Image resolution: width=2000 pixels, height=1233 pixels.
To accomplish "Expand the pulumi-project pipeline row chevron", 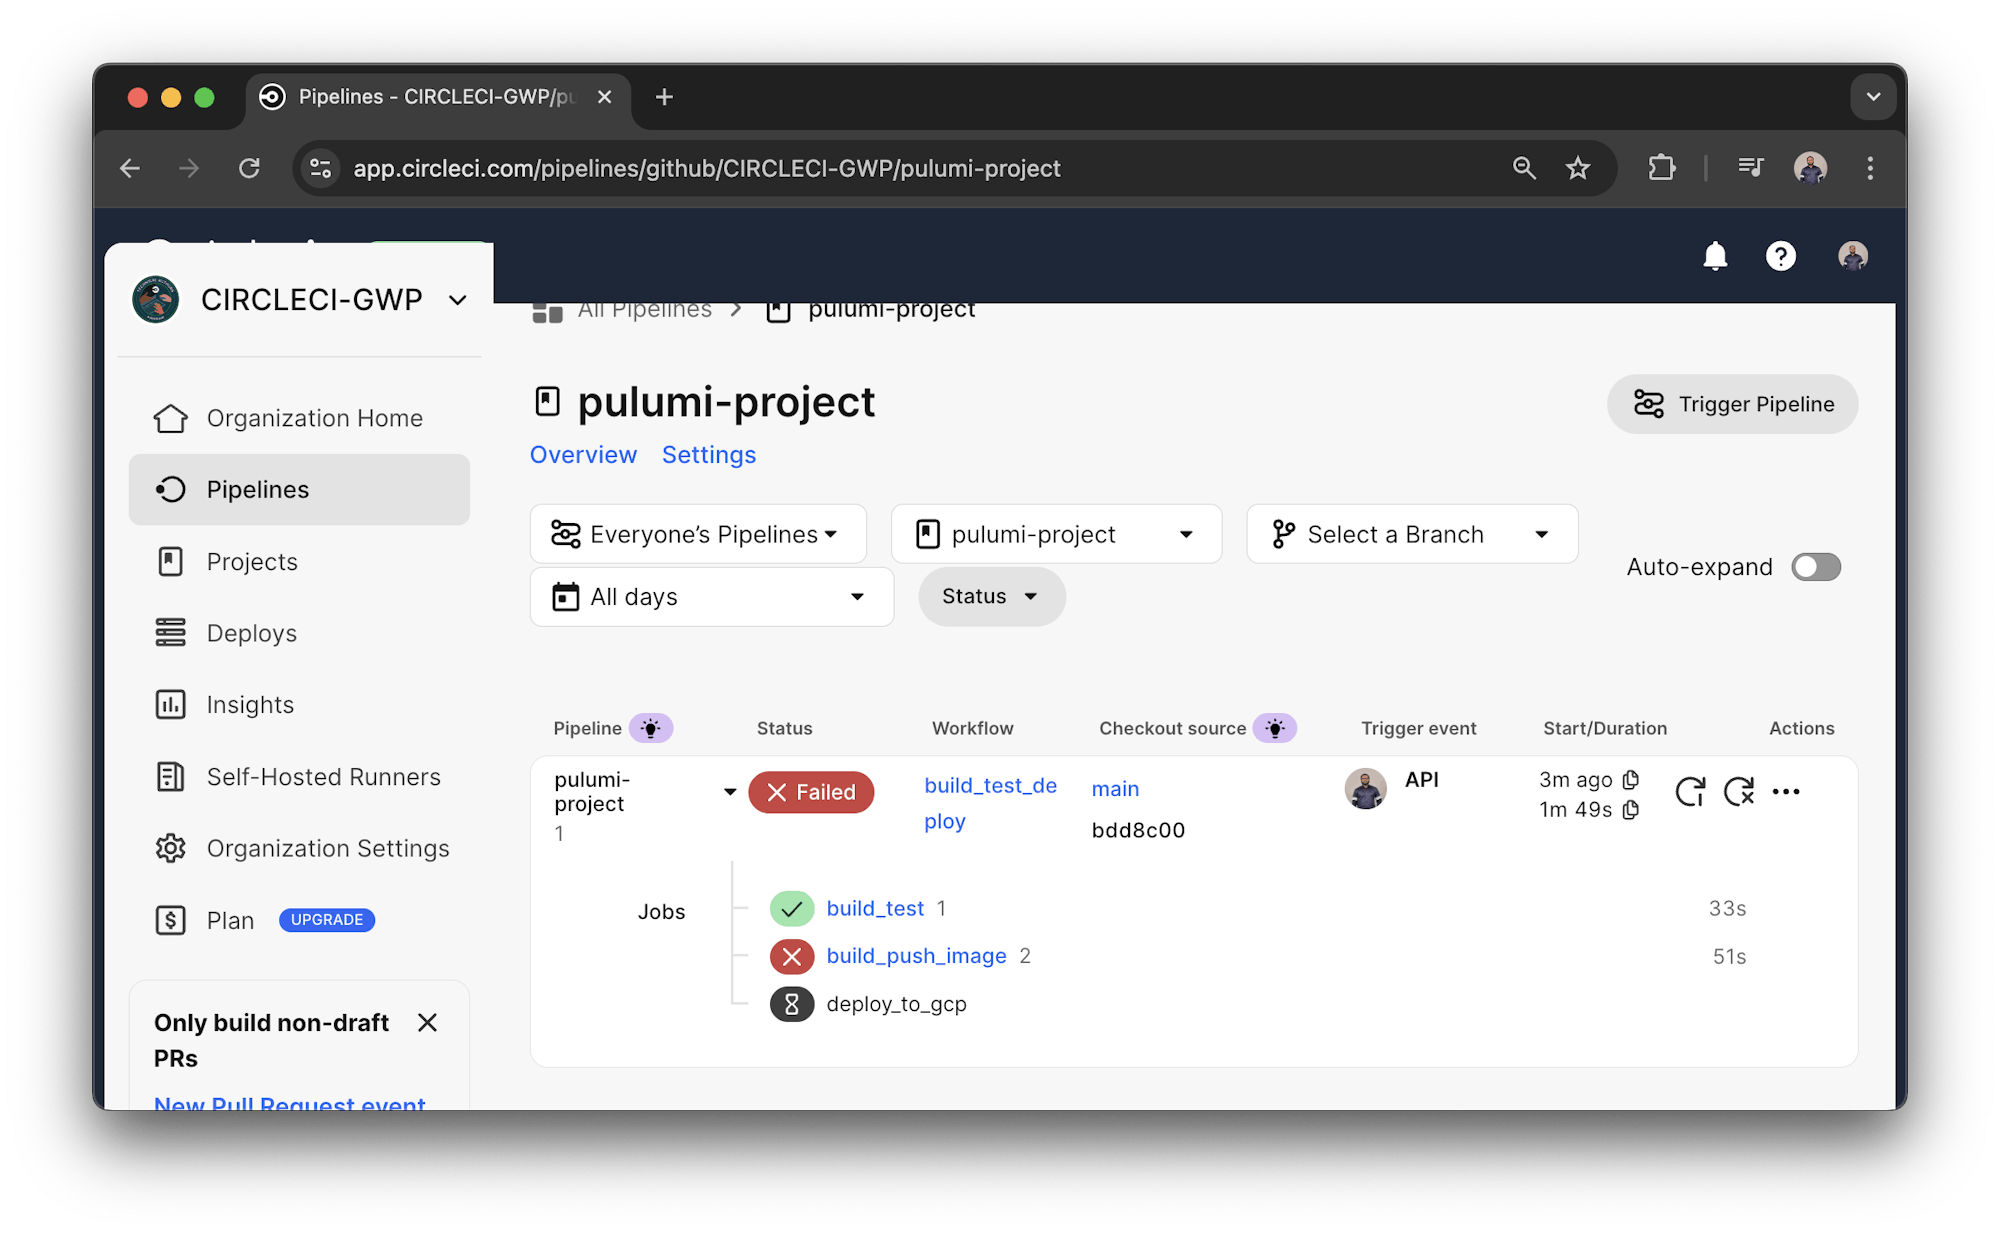I will (x=729, y=790).
